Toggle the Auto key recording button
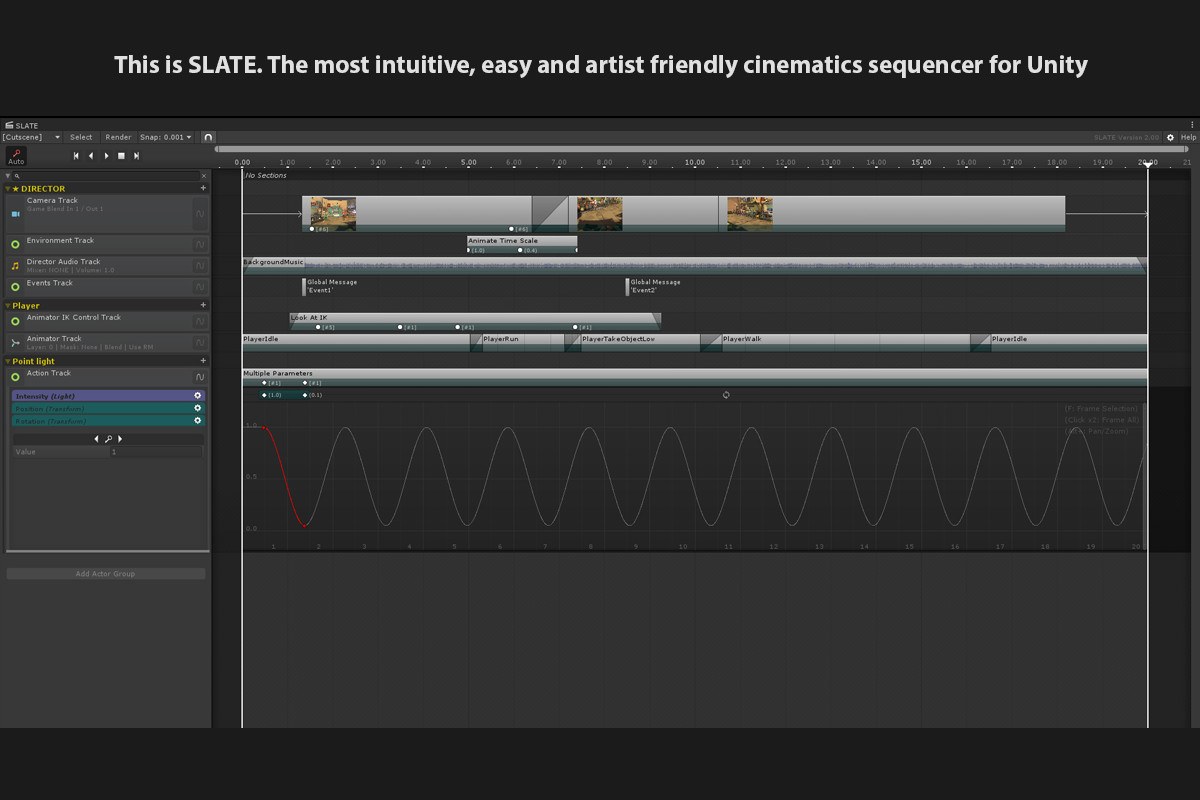This screenshot has height=800, width=1200. pos(16,156)
